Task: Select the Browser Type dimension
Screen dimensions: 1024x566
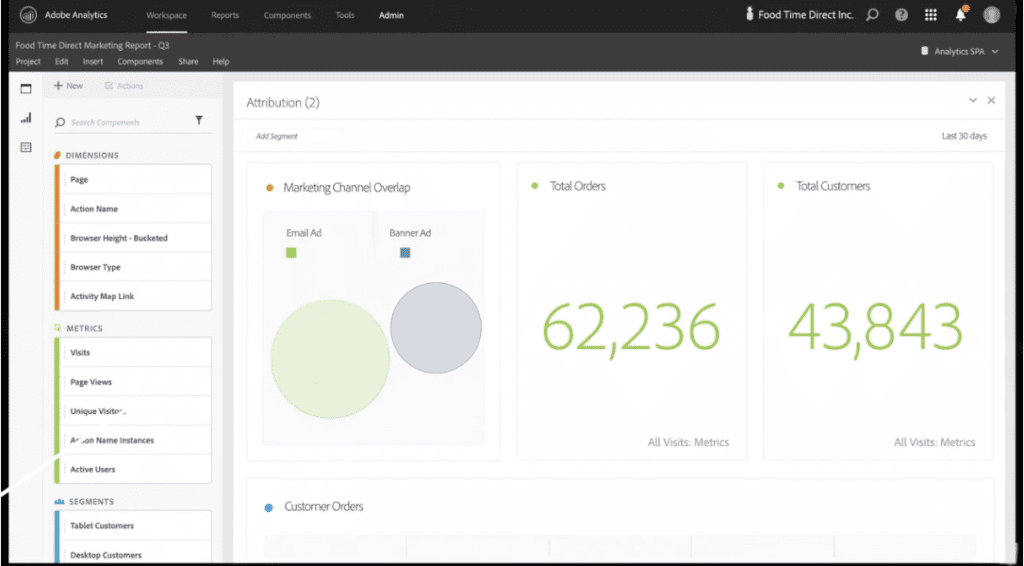Action: coord(136,267)
